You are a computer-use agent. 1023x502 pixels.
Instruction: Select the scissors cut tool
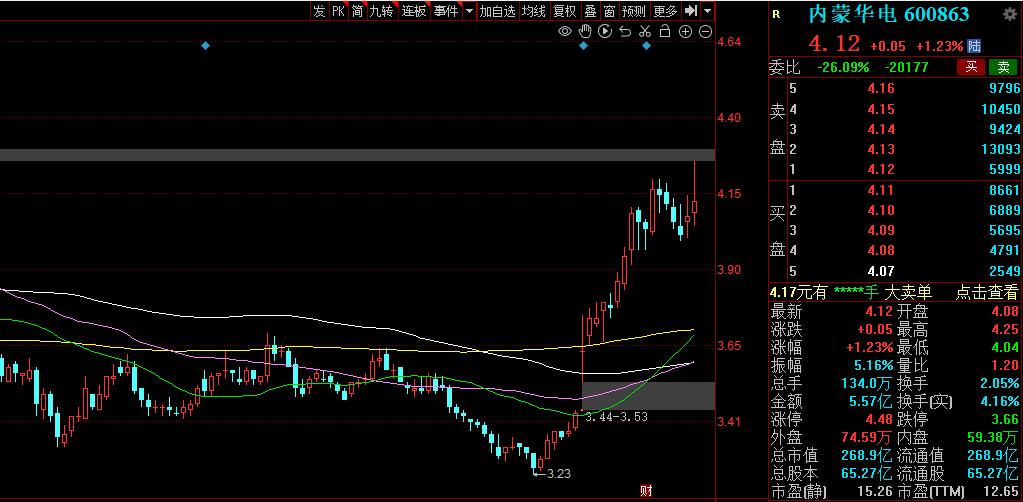(x=645, y=32)
